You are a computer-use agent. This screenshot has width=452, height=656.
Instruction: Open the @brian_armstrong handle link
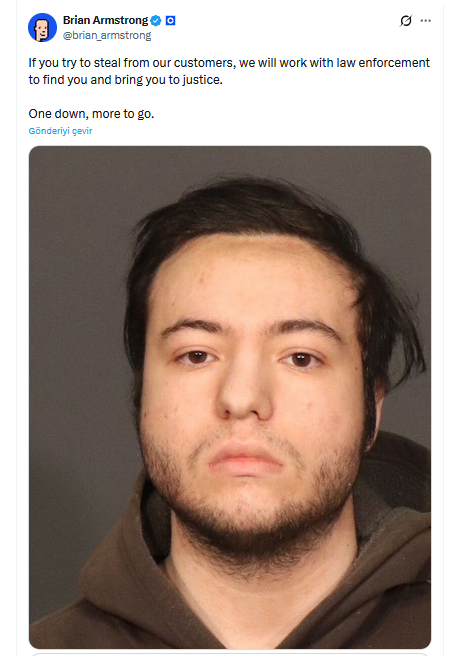(107, 36)
